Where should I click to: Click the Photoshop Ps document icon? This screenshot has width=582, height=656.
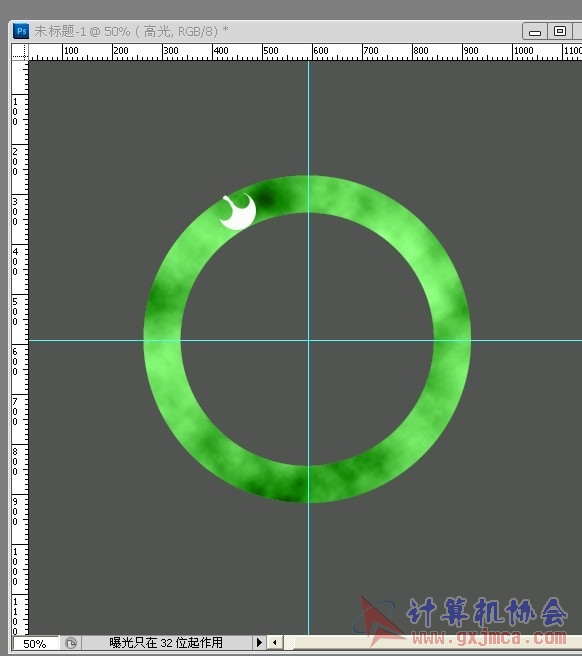(21, 31)
